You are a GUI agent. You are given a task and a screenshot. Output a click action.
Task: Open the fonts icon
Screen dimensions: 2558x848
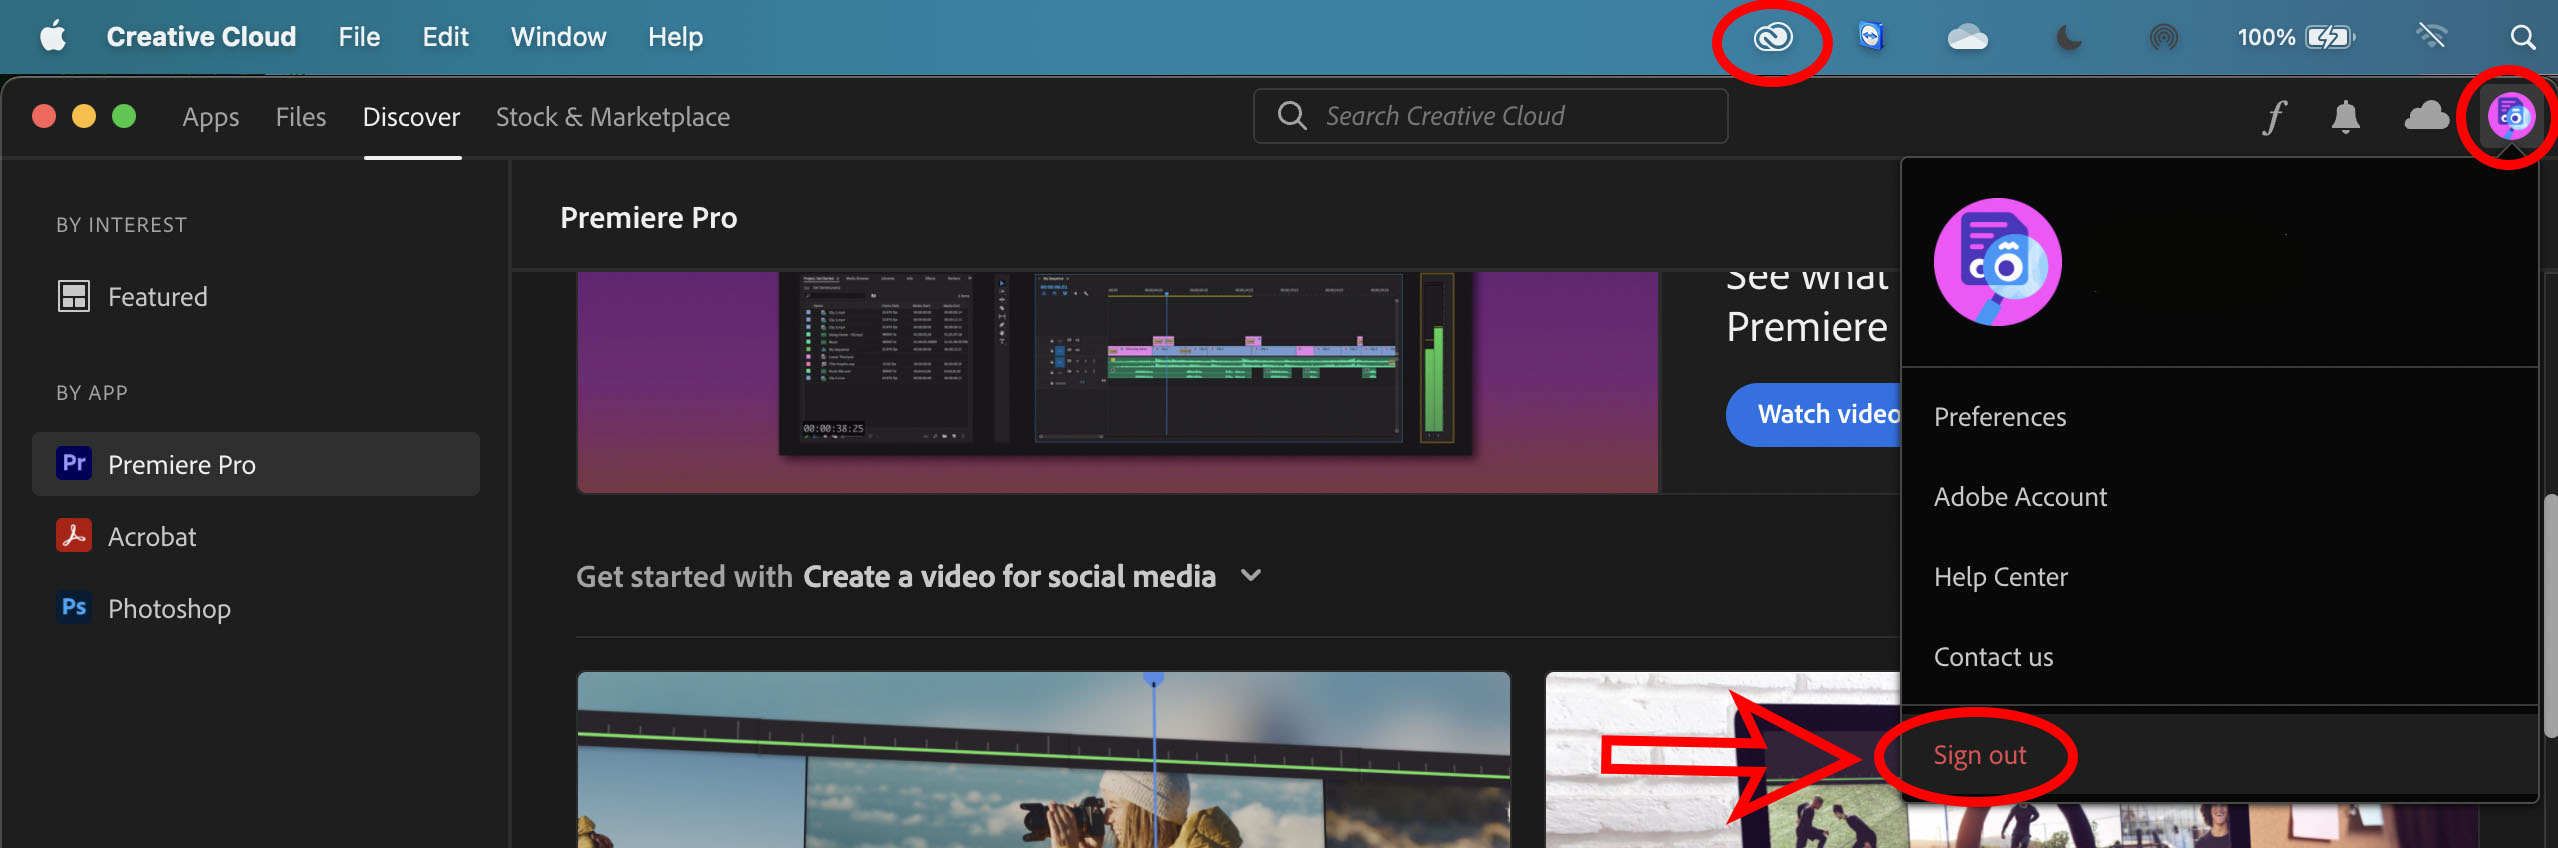click(x=2274, y=117)
